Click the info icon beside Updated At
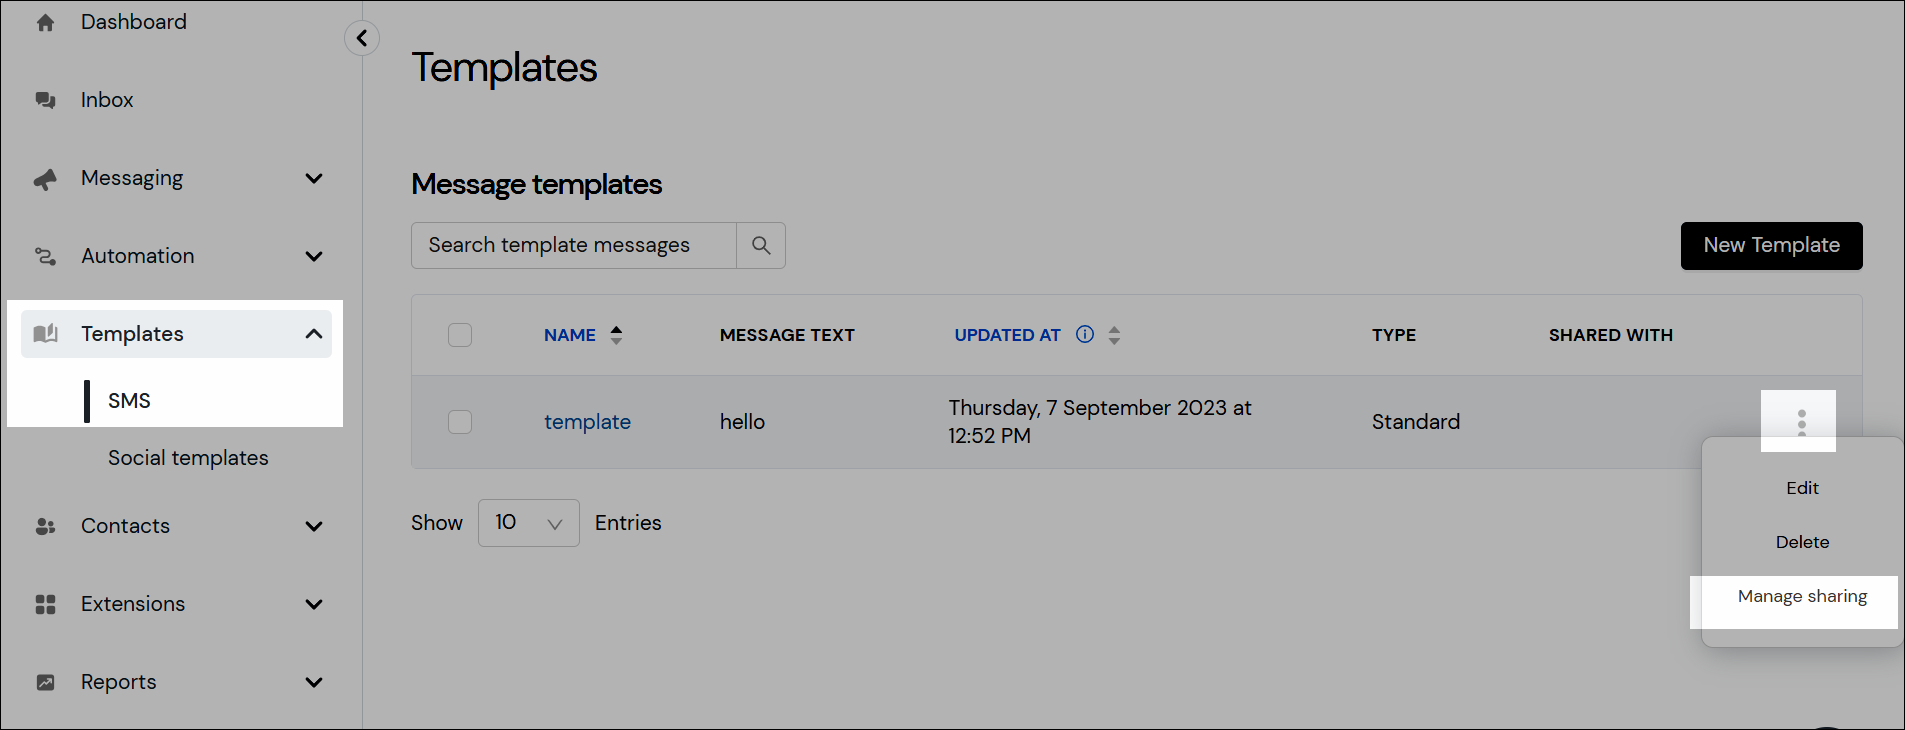Viewport: 1905px width, 730px height. click(1085, 335)
